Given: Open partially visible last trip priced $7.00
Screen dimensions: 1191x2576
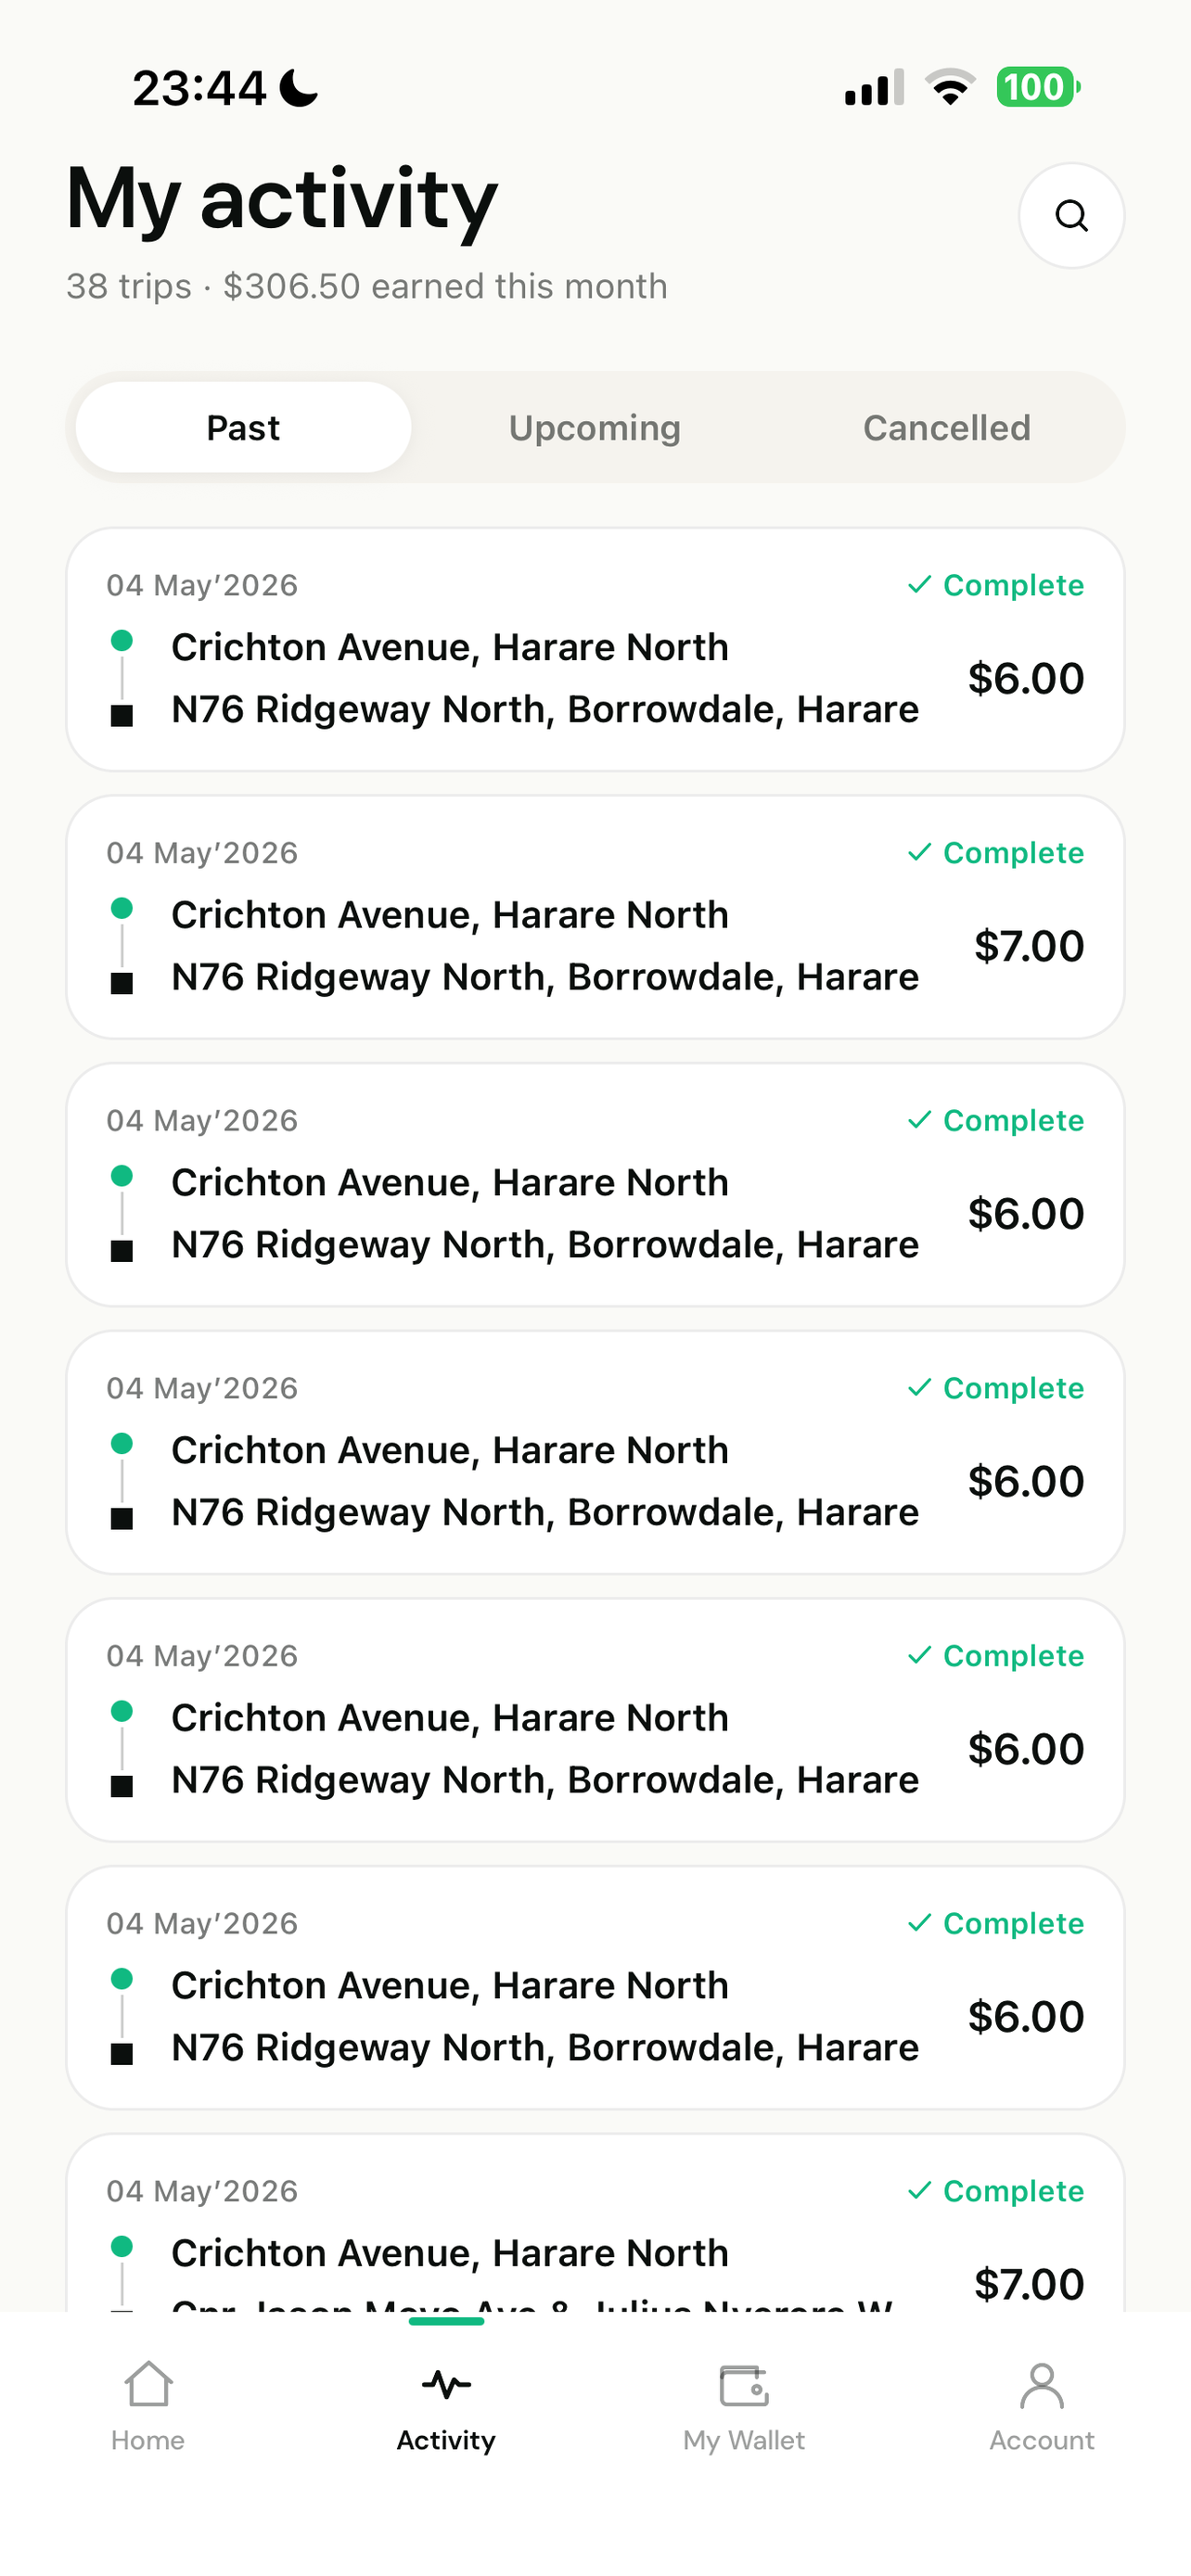Looking at the screenshot, I should coord(595,2222).
